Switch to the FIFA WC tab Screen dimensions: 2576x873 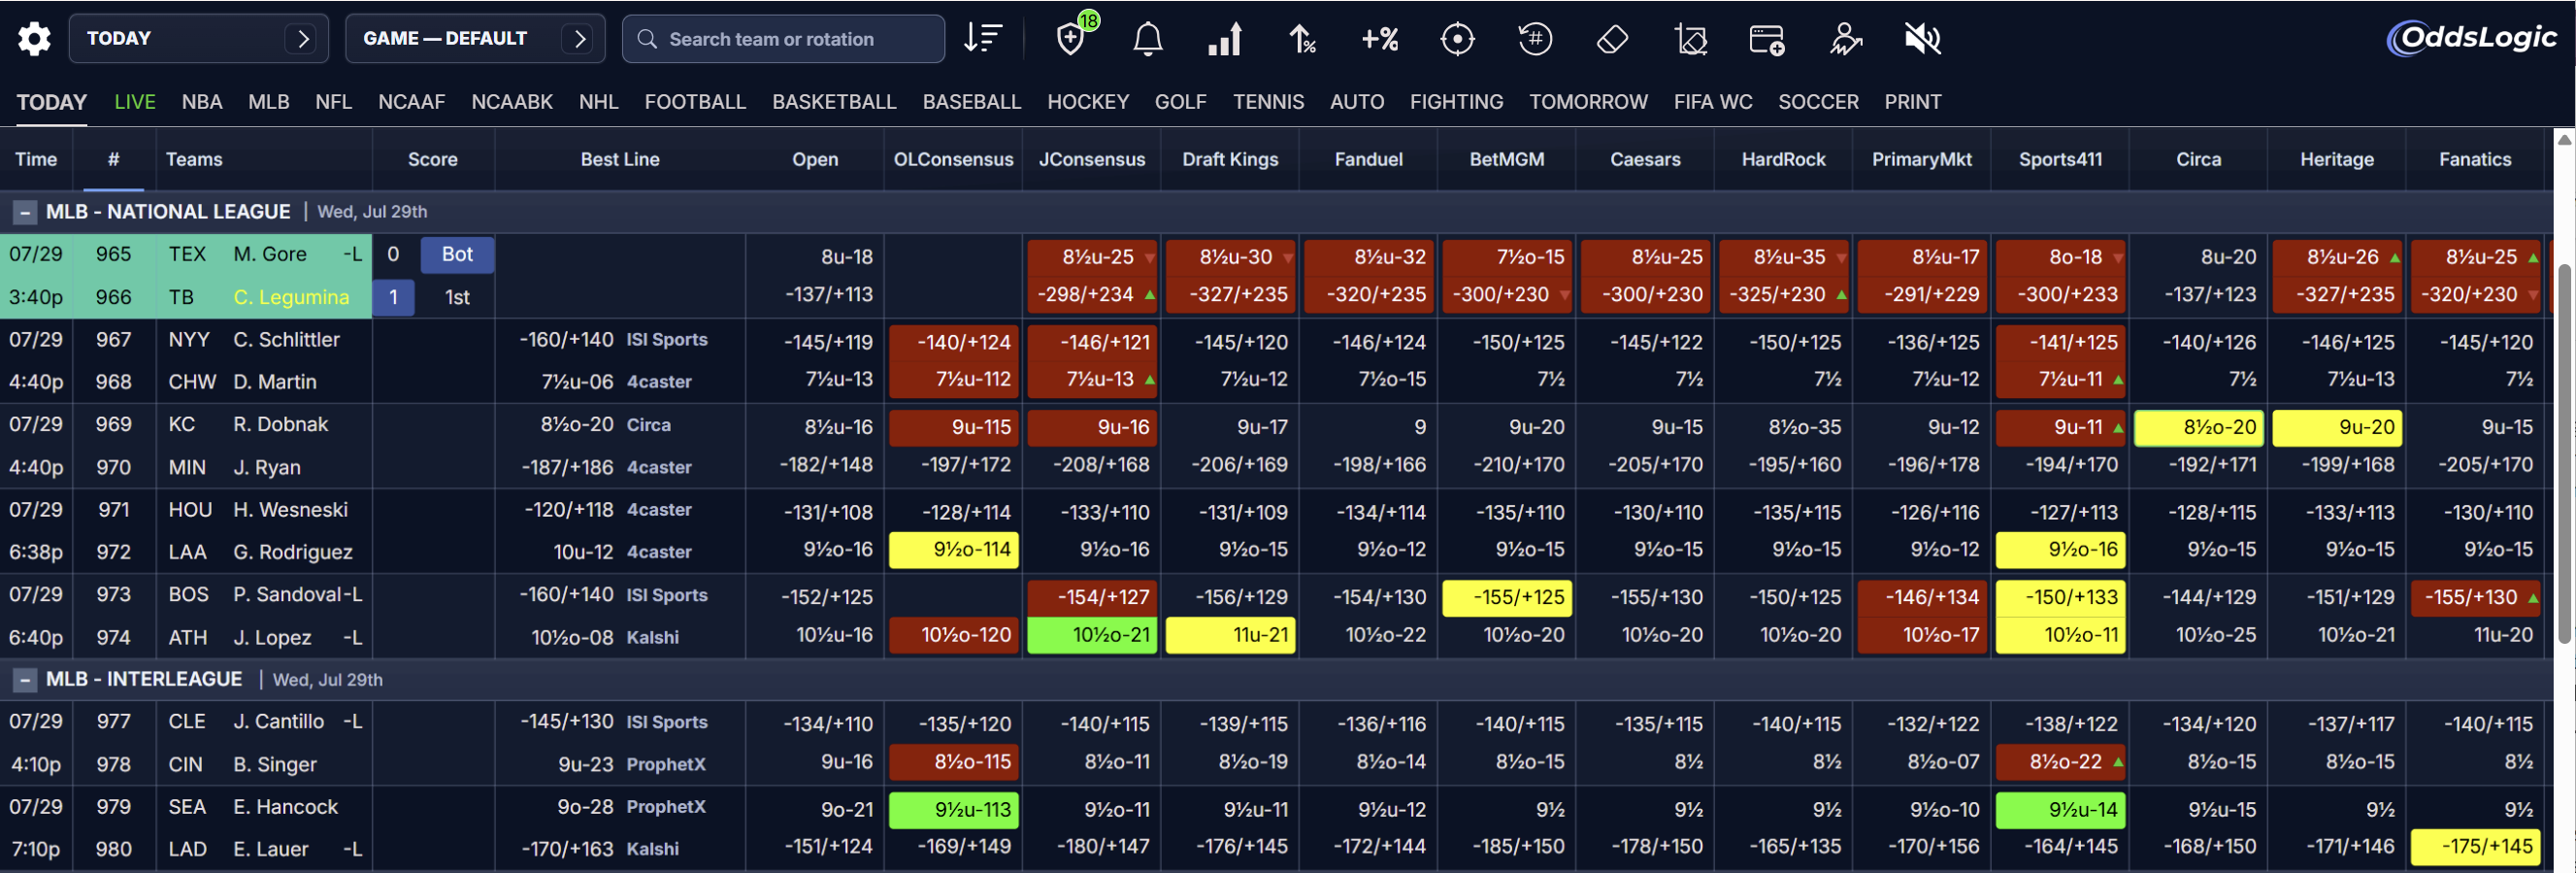[x=1713, y=102]
